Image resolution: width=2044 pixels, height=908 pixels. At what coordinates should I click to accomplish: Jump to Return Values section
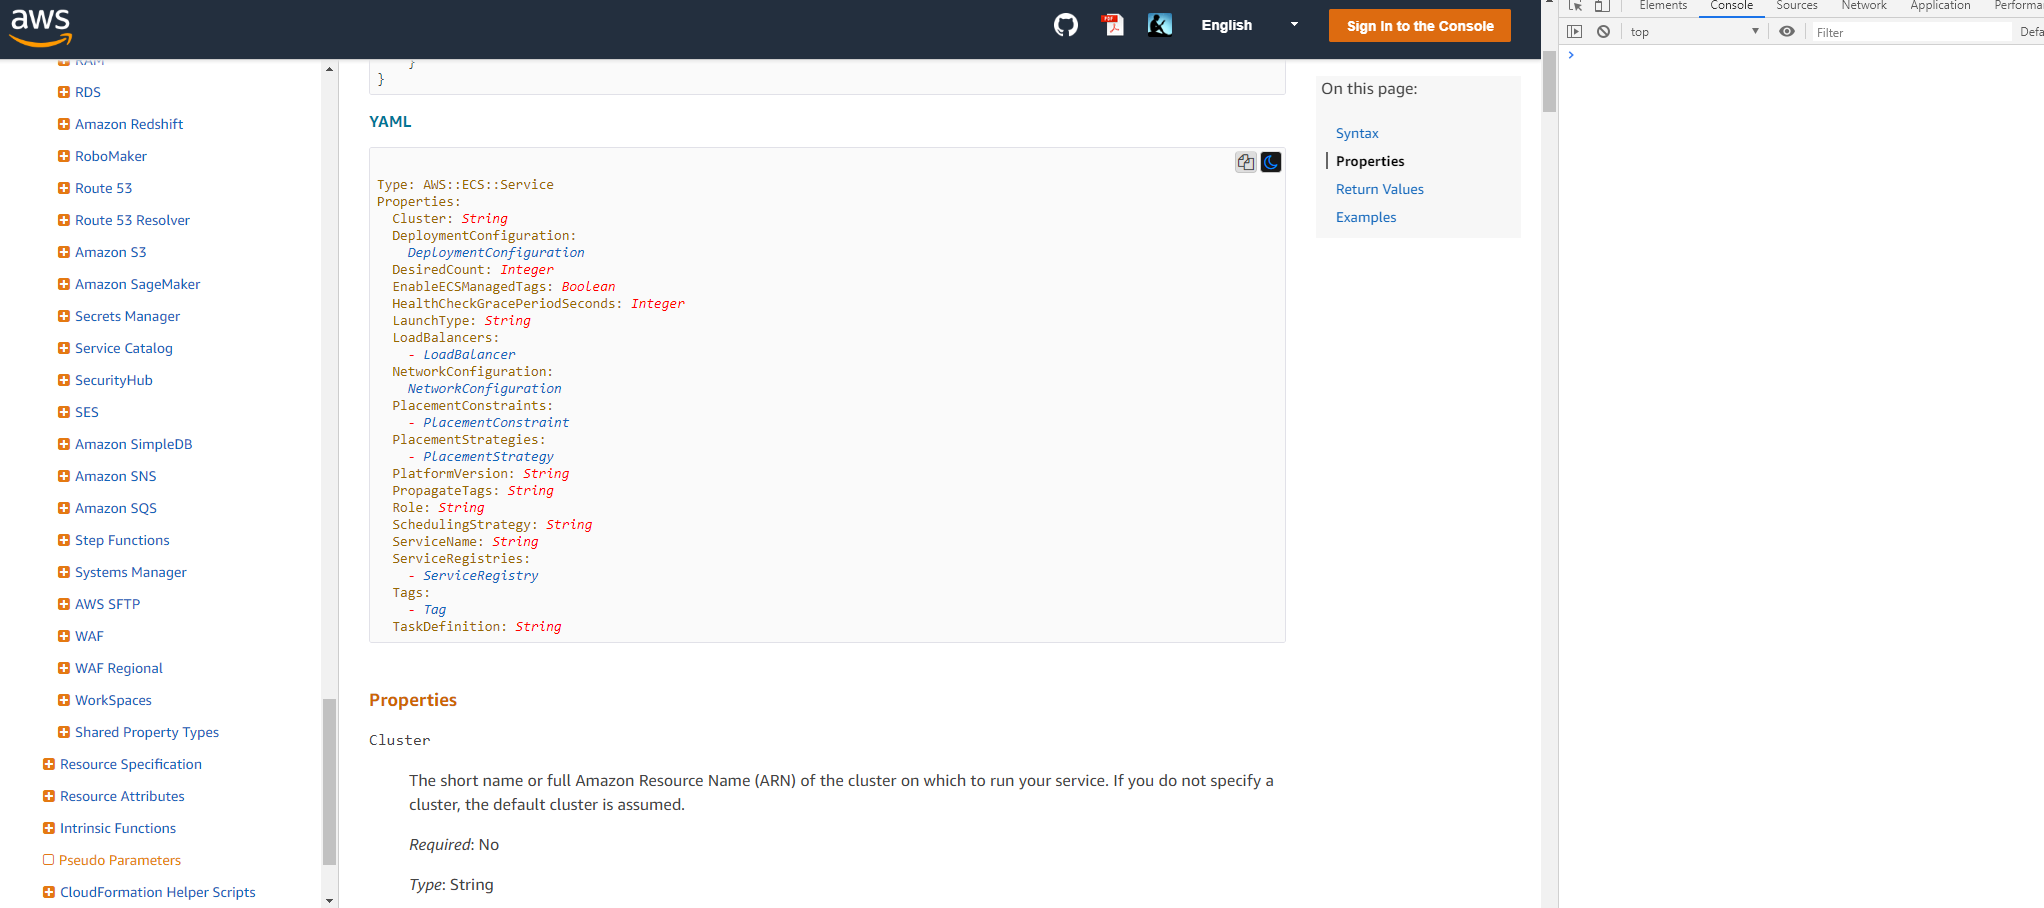pos(1380,189)
